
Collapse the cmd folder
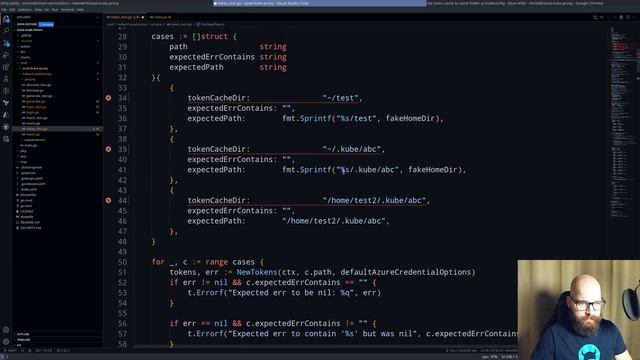24,63
